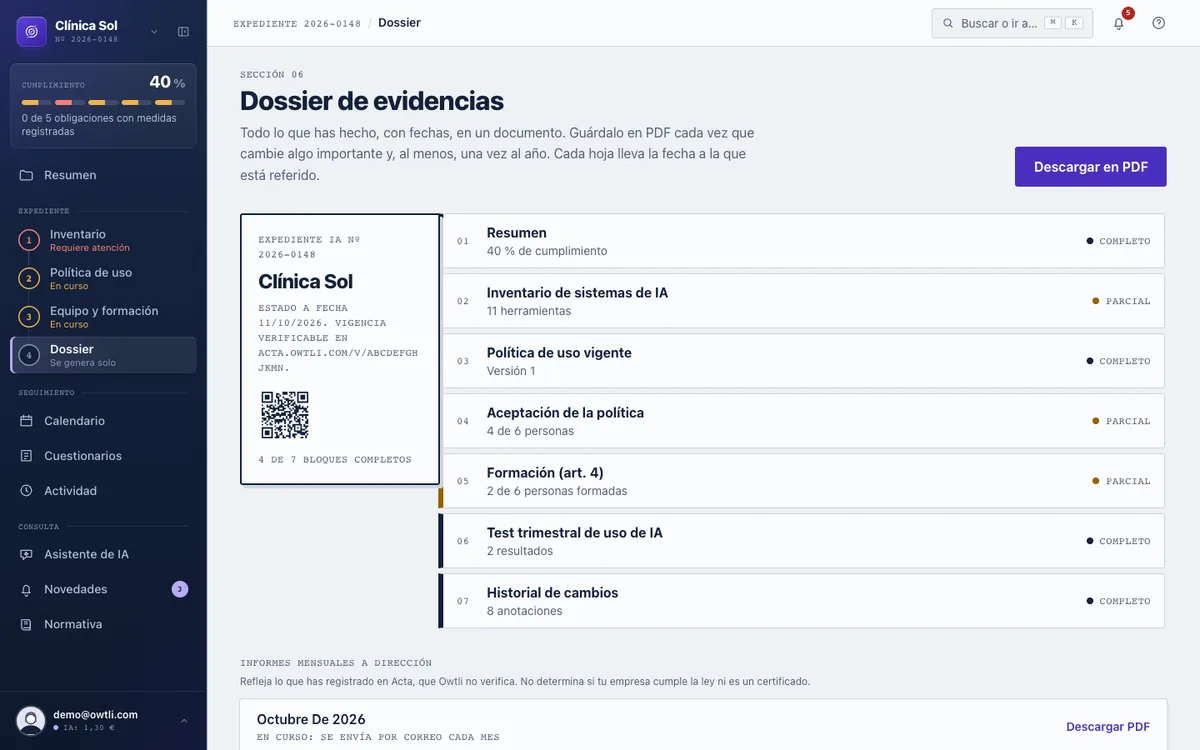
Task: Click the Clínica Sol dossier cover card
Action: click(x=340, y=349)
